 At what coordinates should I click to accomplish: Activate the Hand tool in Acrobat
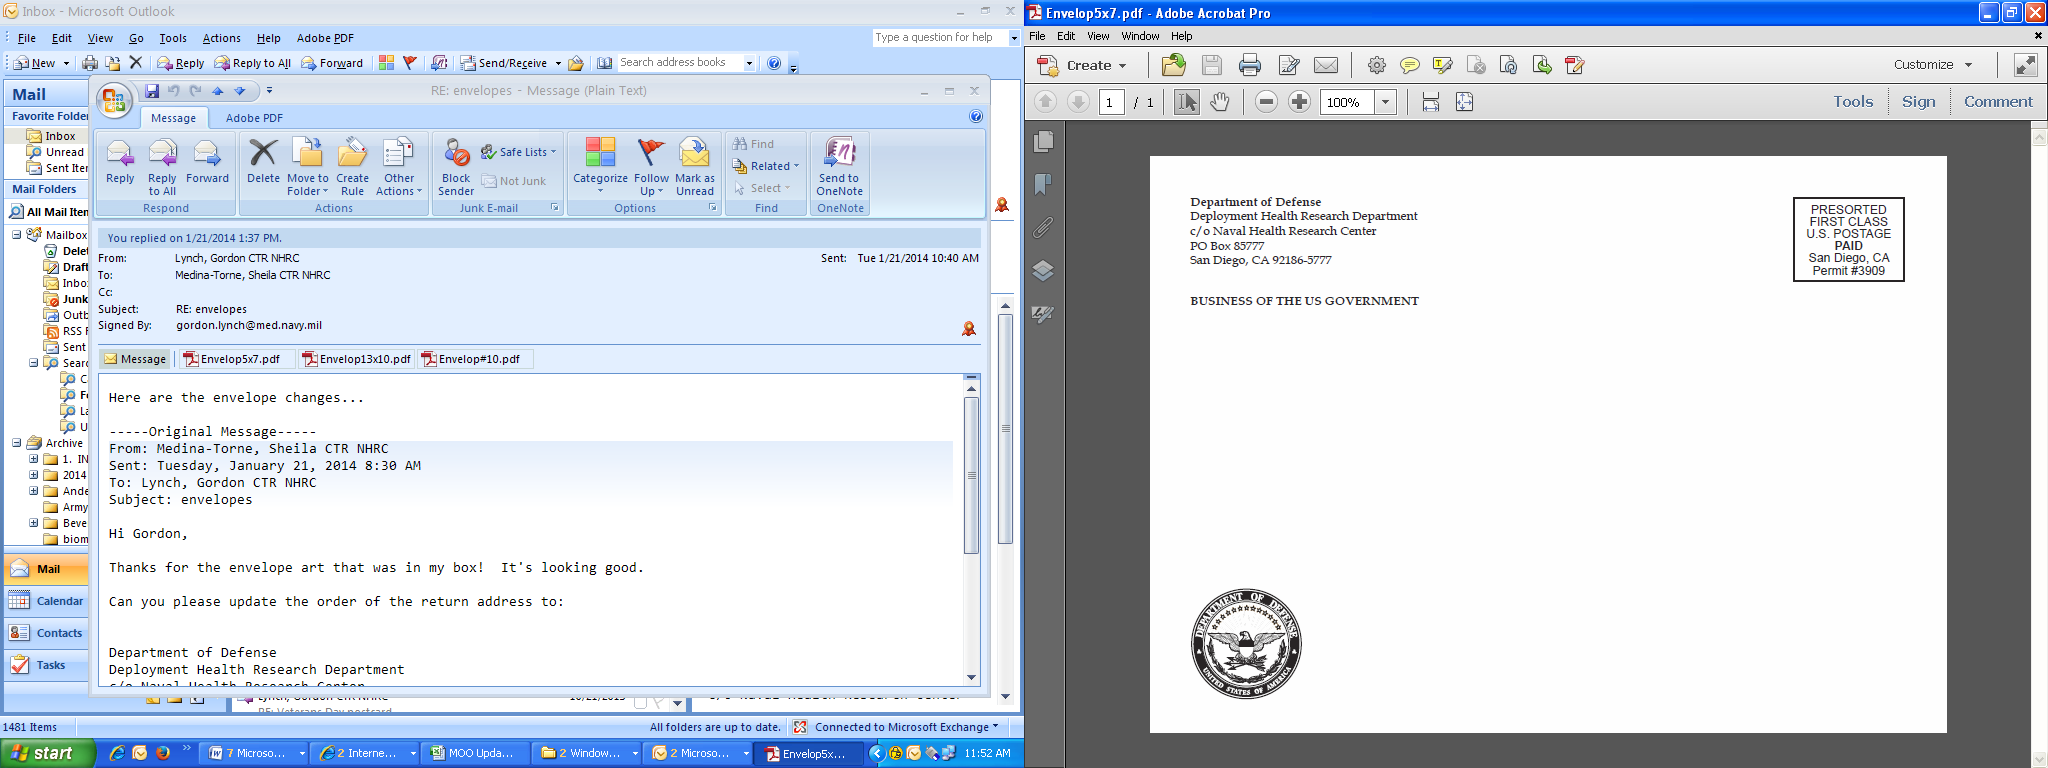tap(1220, 102)
